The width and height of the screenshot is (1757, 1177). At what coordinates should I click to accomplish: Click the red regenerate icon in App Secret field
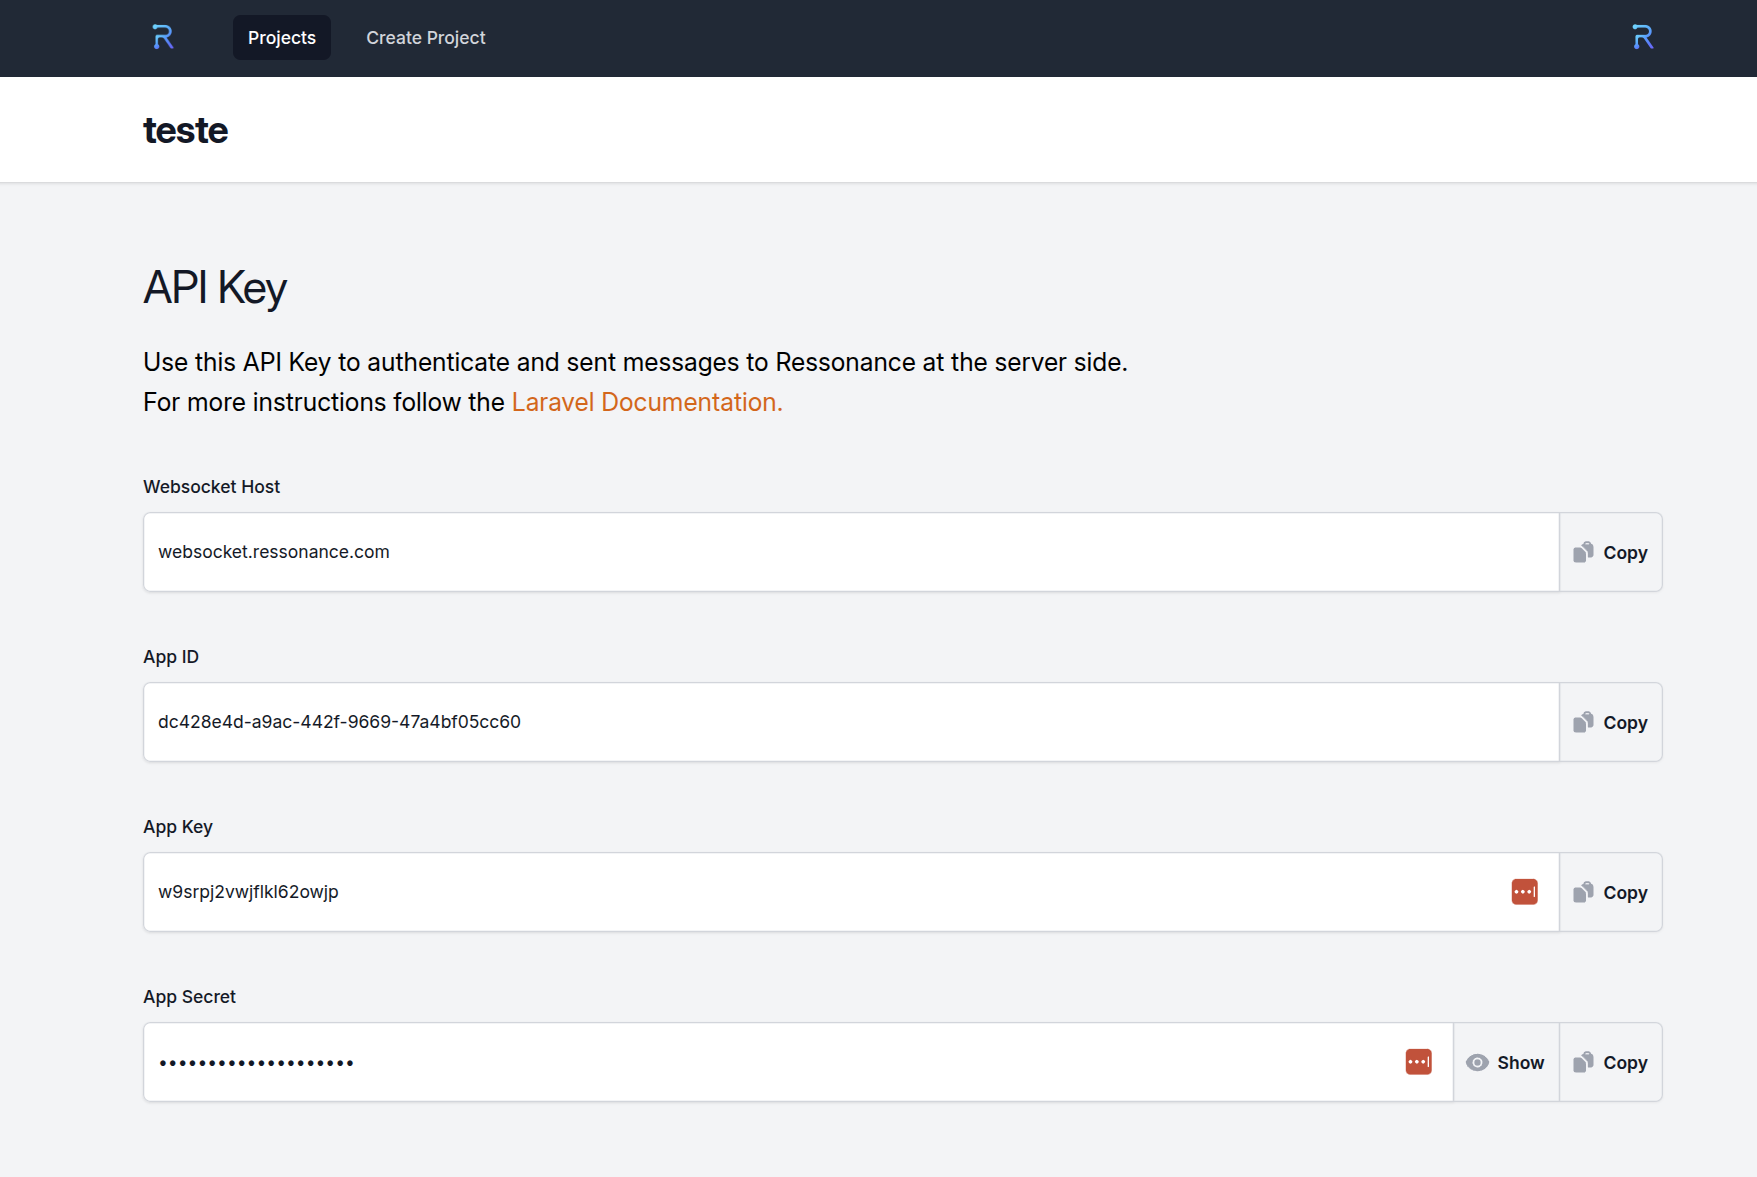click(1418, 1061)
